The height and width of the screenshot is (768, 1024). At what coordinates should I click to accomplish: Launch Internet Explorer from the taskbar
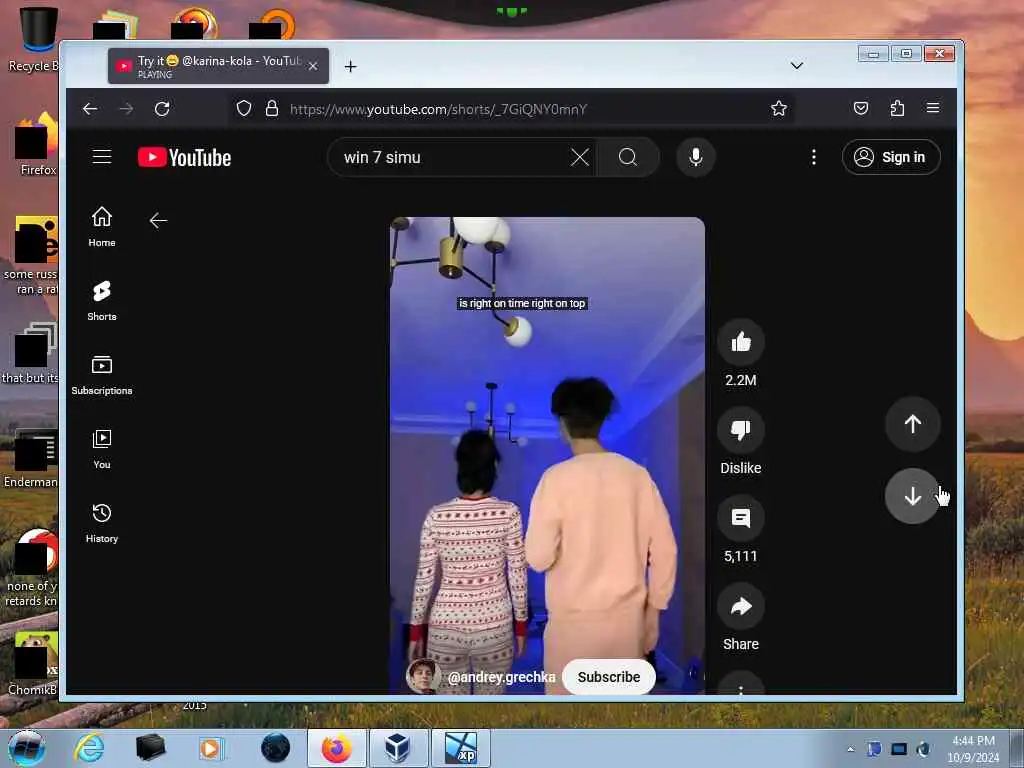[x=89, y=748]
